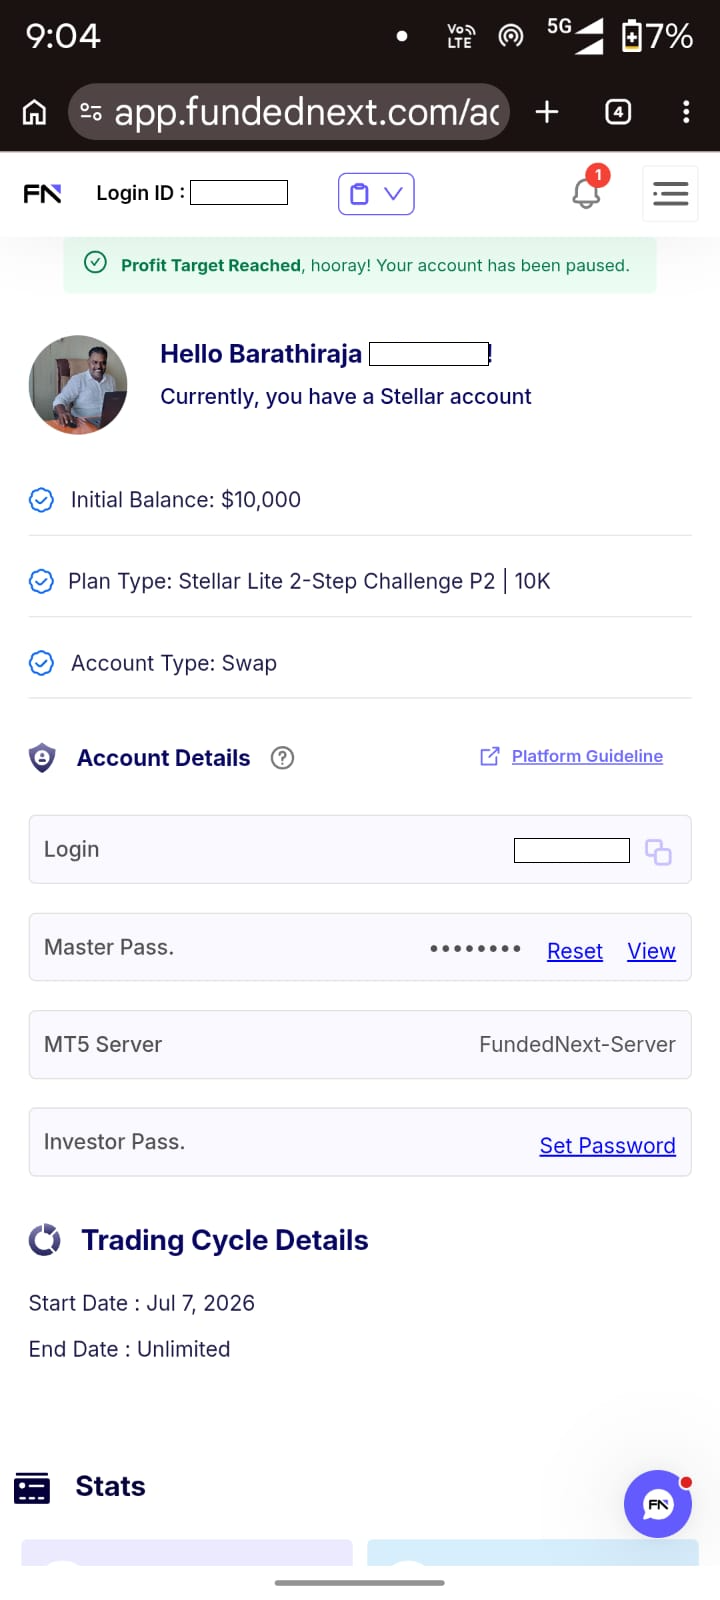Show open tabs counter
The image size is (720, 1600).
click(x=618, y=112)
